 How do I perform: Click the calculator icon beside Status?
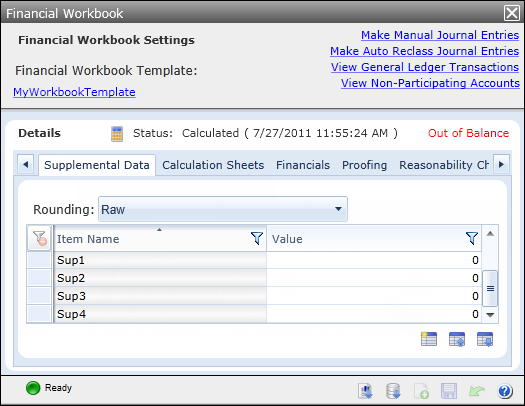(x=117, y=134)
